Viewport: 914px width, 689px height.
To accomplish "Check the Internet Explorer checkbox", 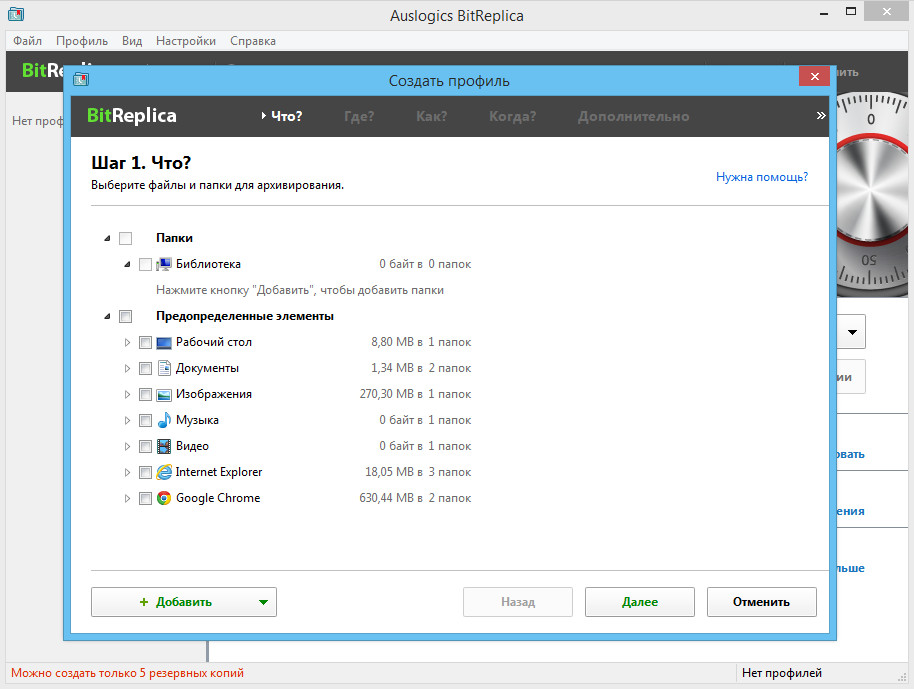I will [145, 472].
